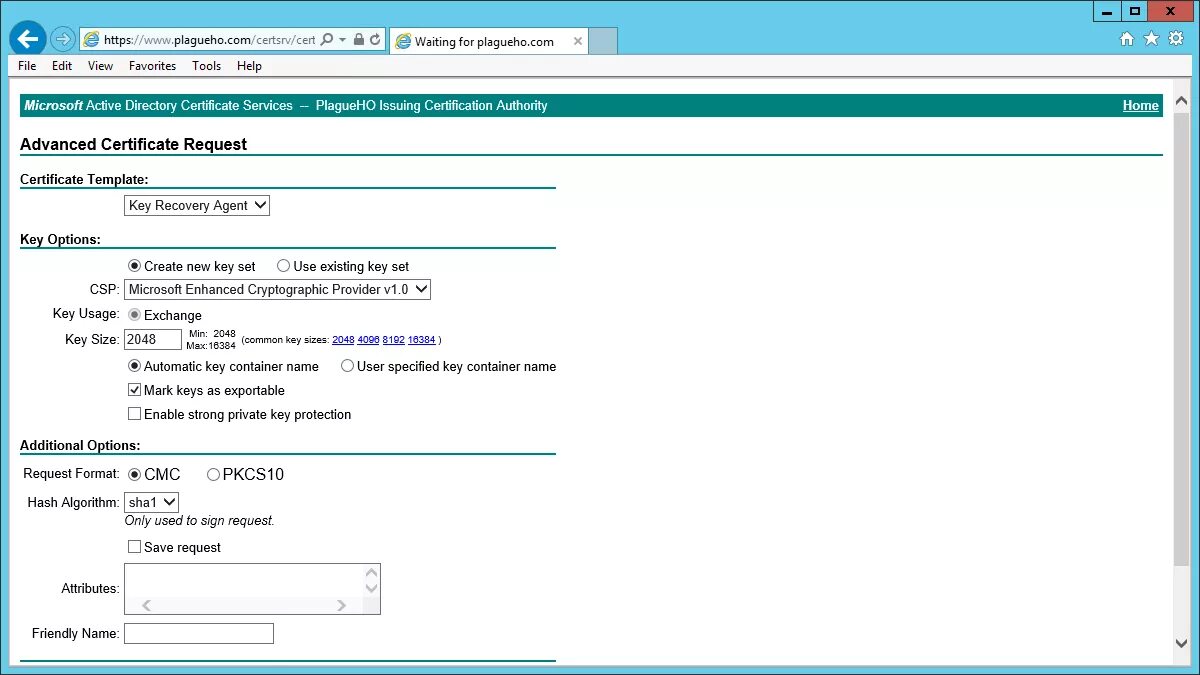Open a new tab with the blank tab button
Viewport: 1200px width, 675px height.
603,41
